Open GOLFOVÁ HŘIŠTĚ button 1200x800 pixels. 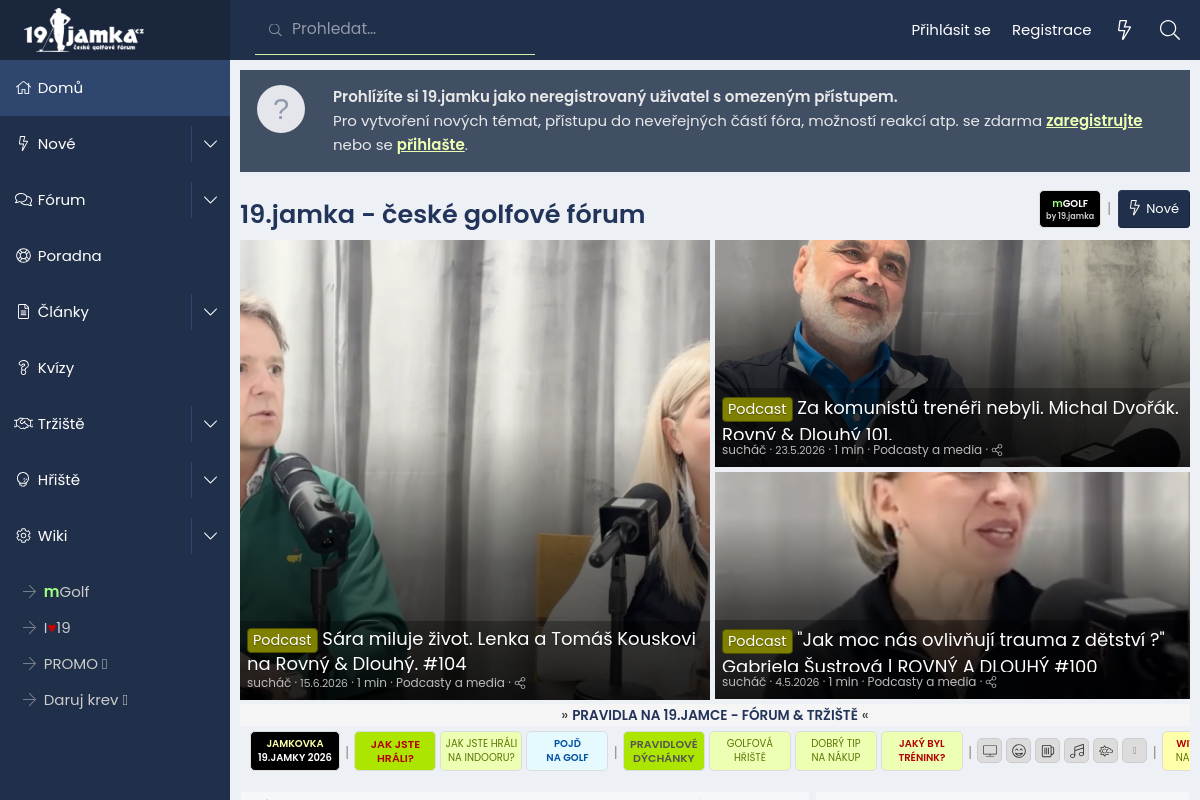pos(750,751)
